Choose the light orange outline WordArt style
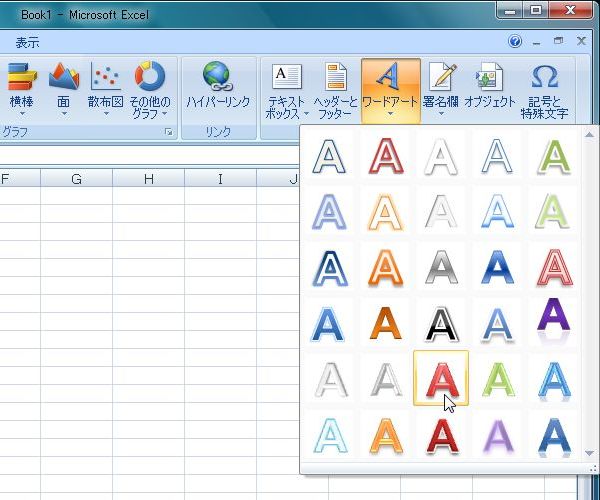The width and height of the screenshot is (600, 500). (386, 212)
